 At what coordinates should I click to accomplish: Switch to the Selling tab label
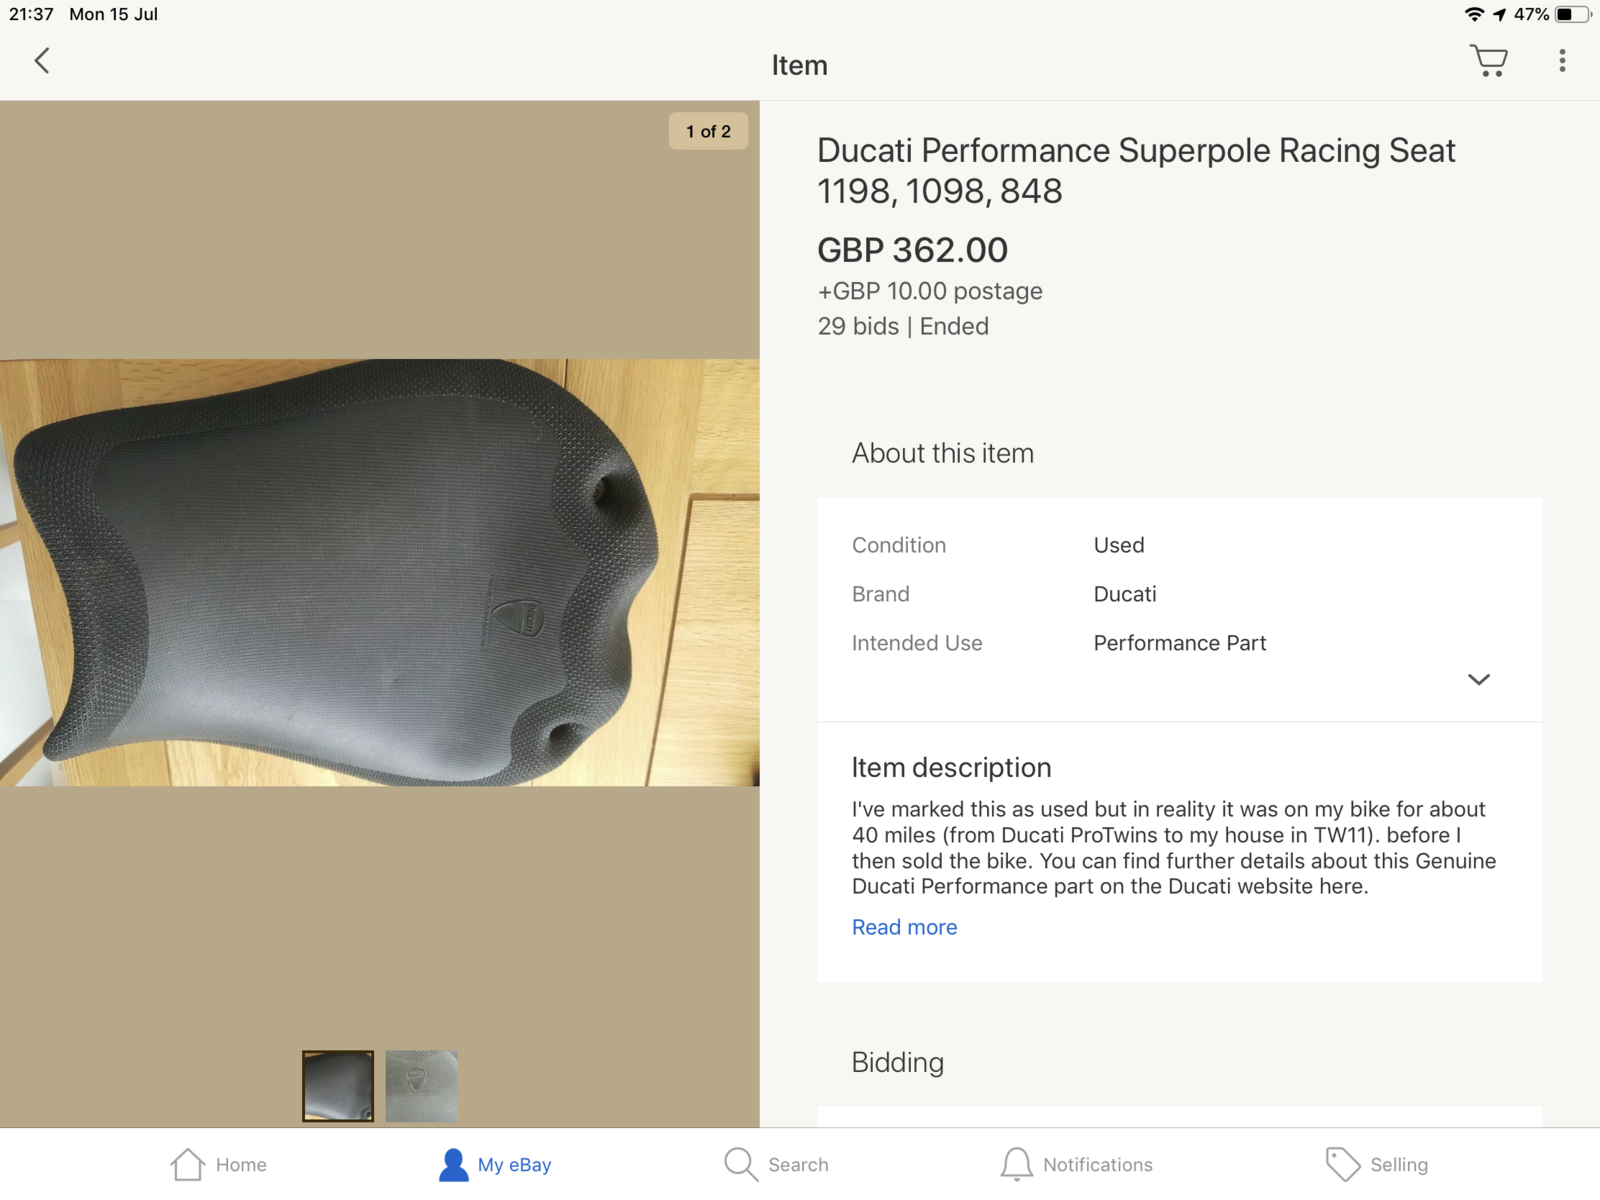(x=1398, y=1165)
